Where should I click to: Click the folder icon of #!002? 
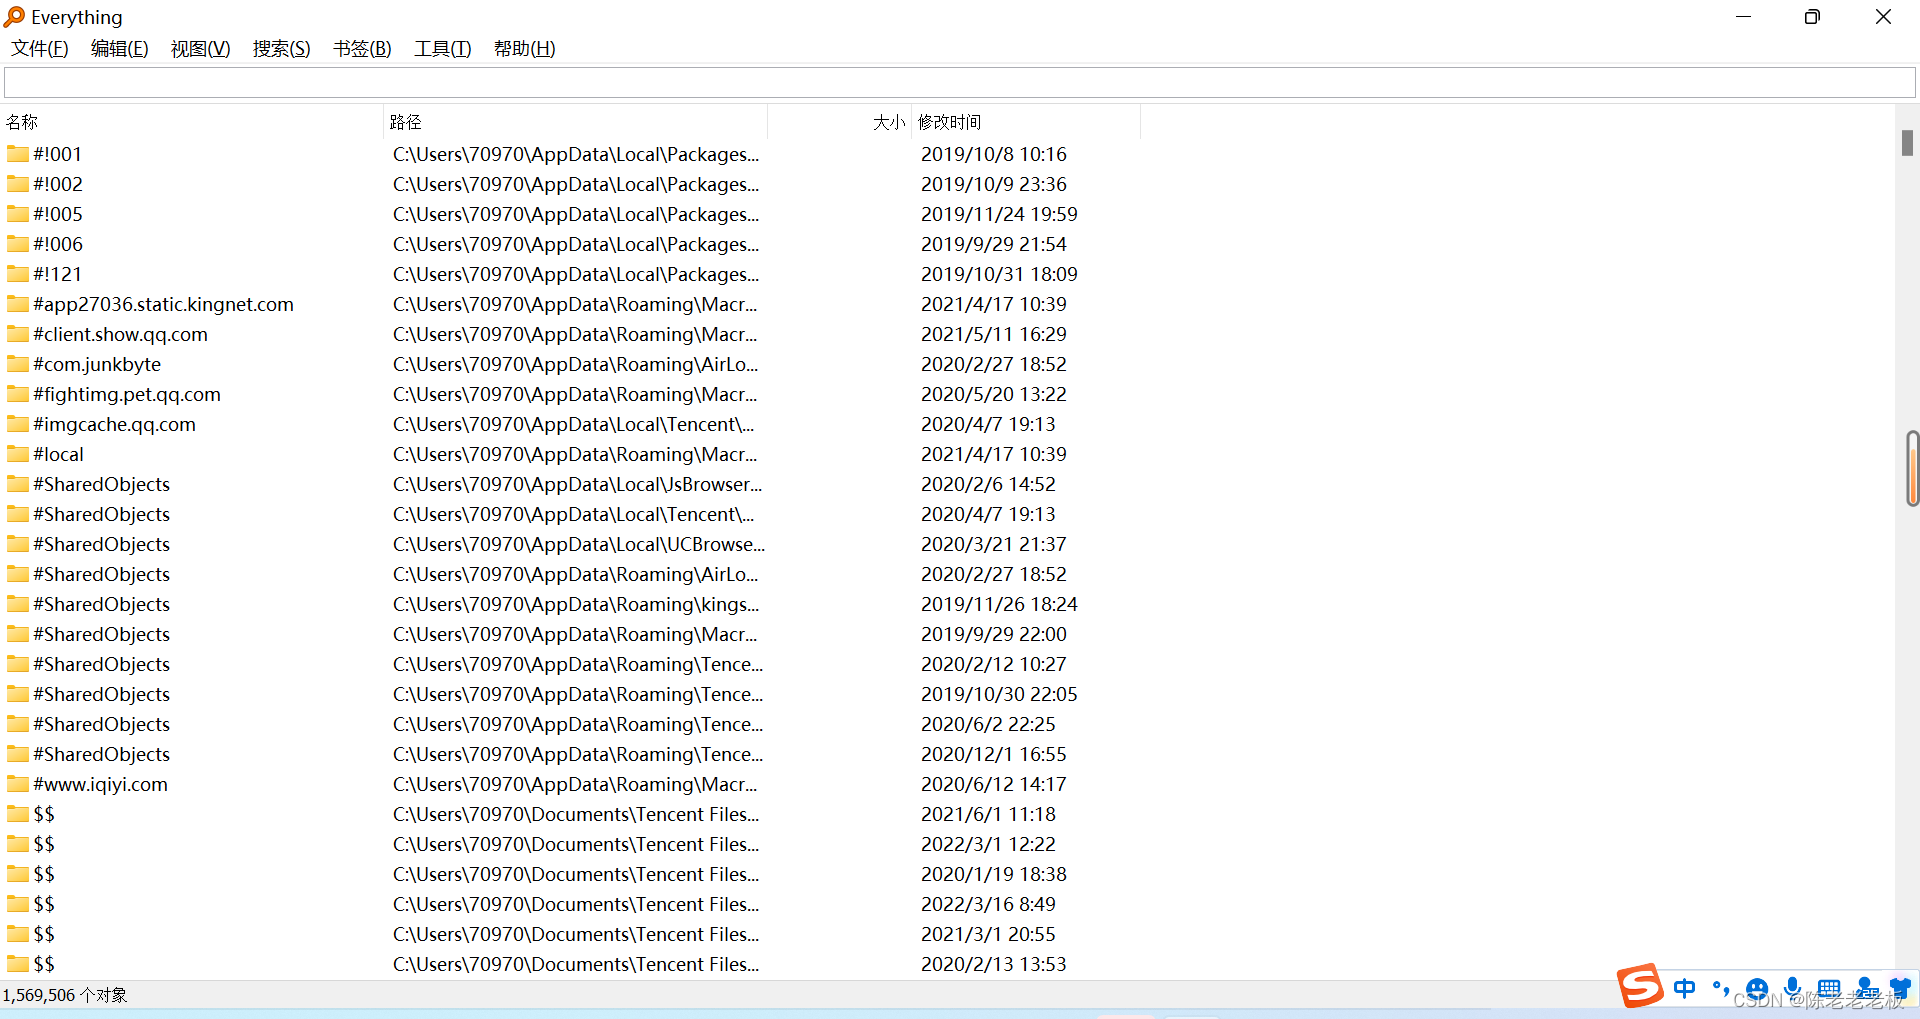(x=18, y=184)
